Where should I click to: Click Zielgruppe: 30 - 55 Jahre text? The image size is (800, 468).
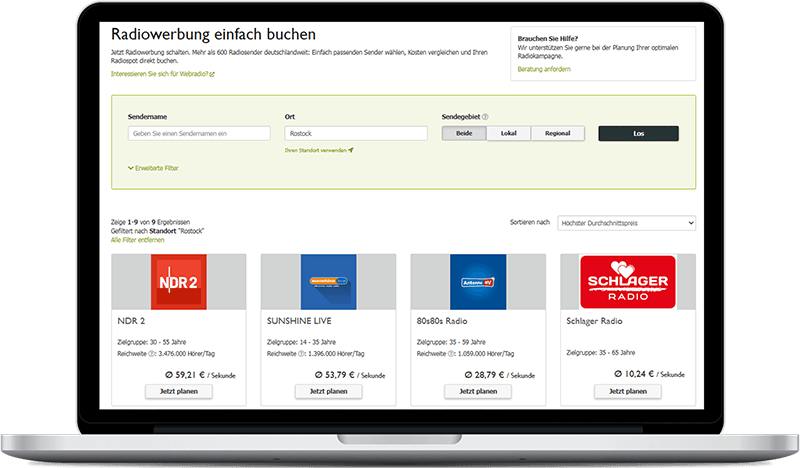[x=152, y=342]
